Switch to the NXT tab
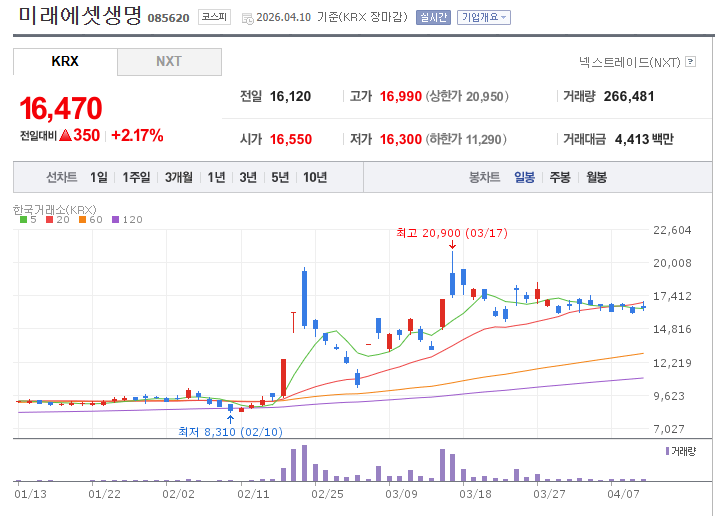This screenshot has width=715, height=516. 169,61
